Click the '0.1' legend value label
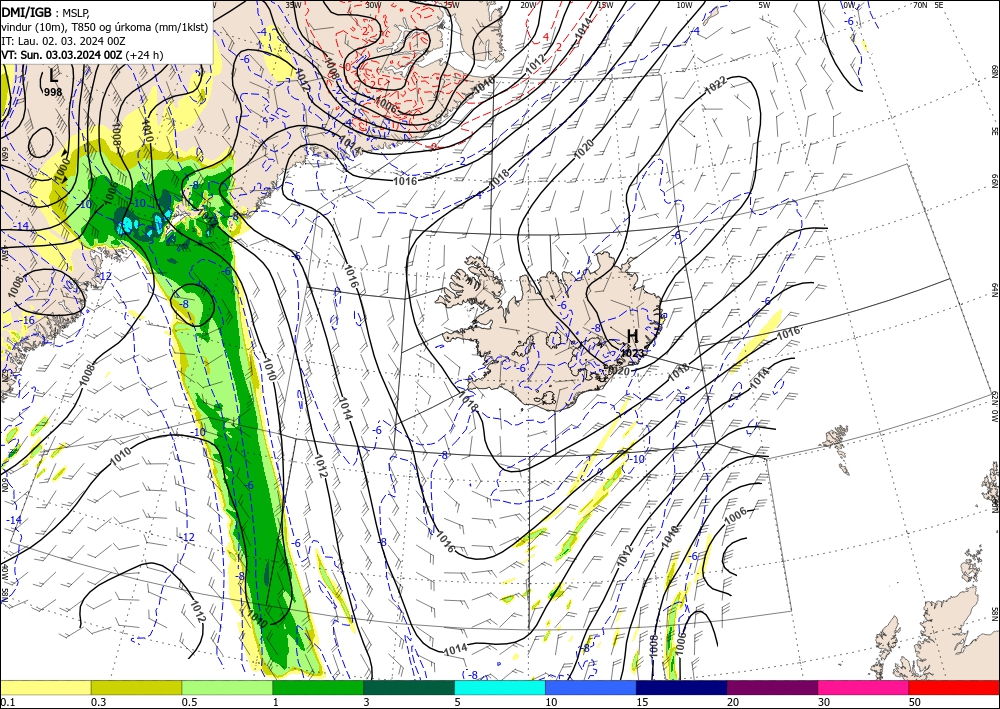The image size is (1000, 709). pyautogui.click(x=8, y=702)
